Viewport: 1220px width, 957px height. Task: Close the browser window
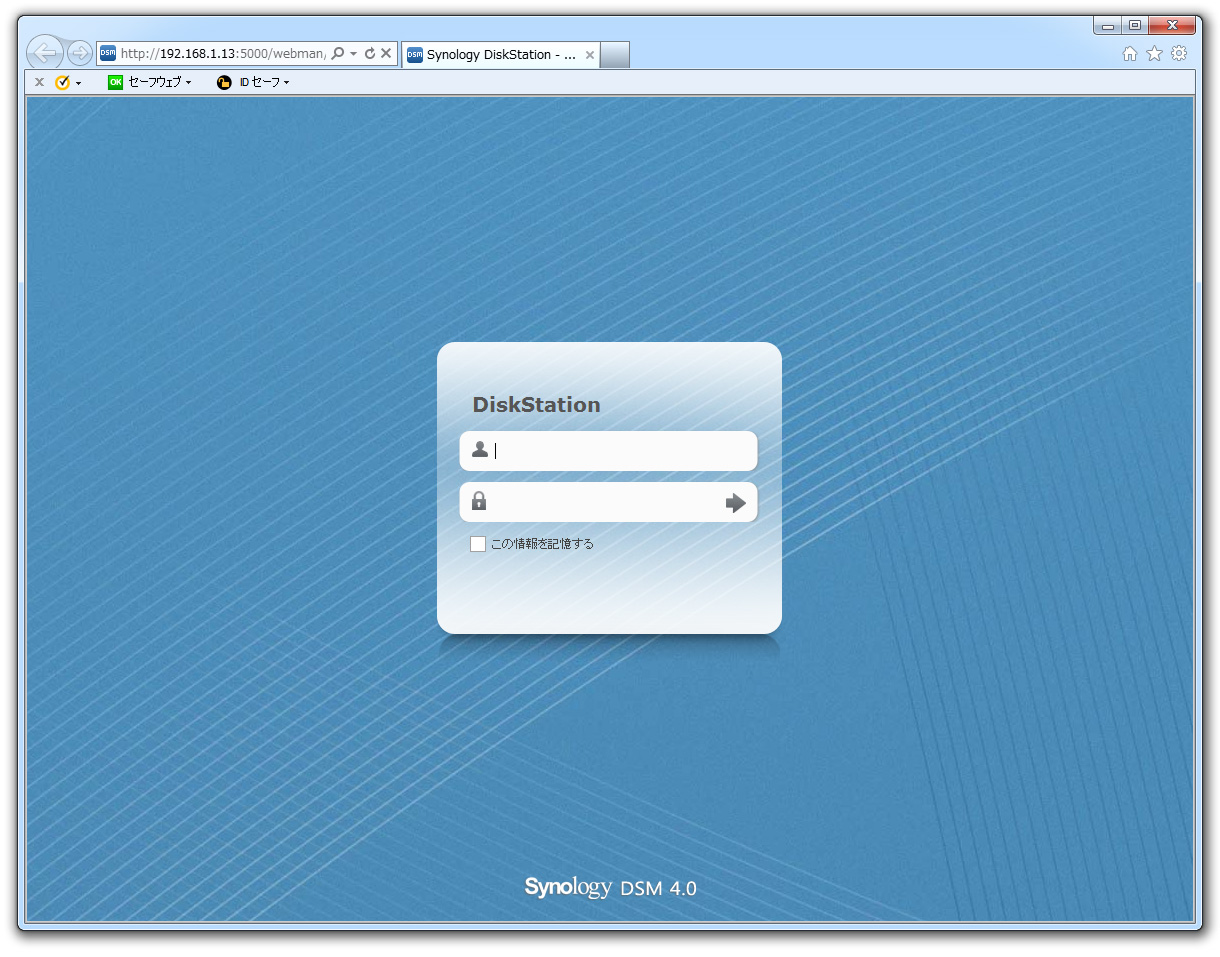pos(1172,26)
